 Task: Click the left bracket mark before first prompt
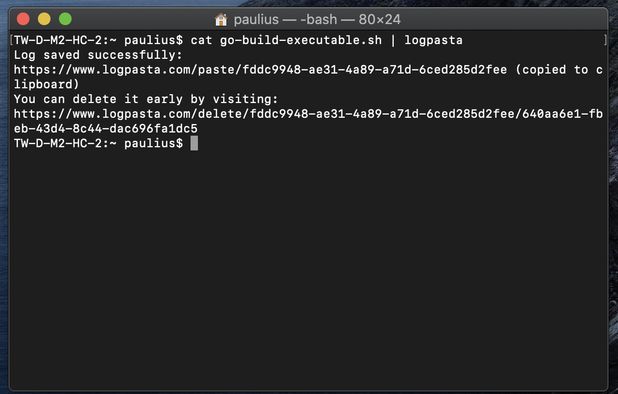[12, 40]
